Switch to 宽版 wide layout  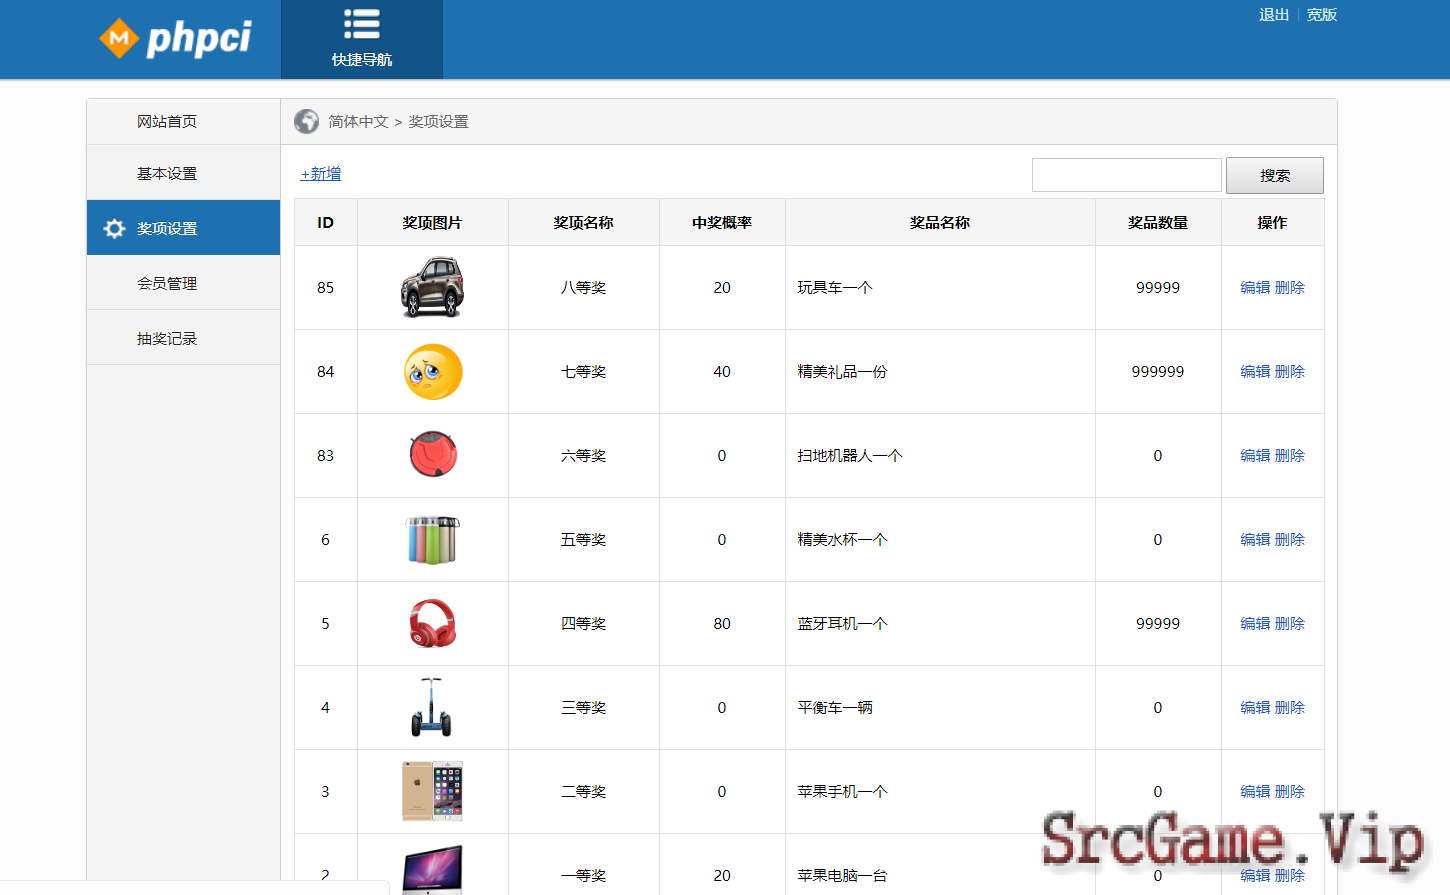pos(1321,15)
